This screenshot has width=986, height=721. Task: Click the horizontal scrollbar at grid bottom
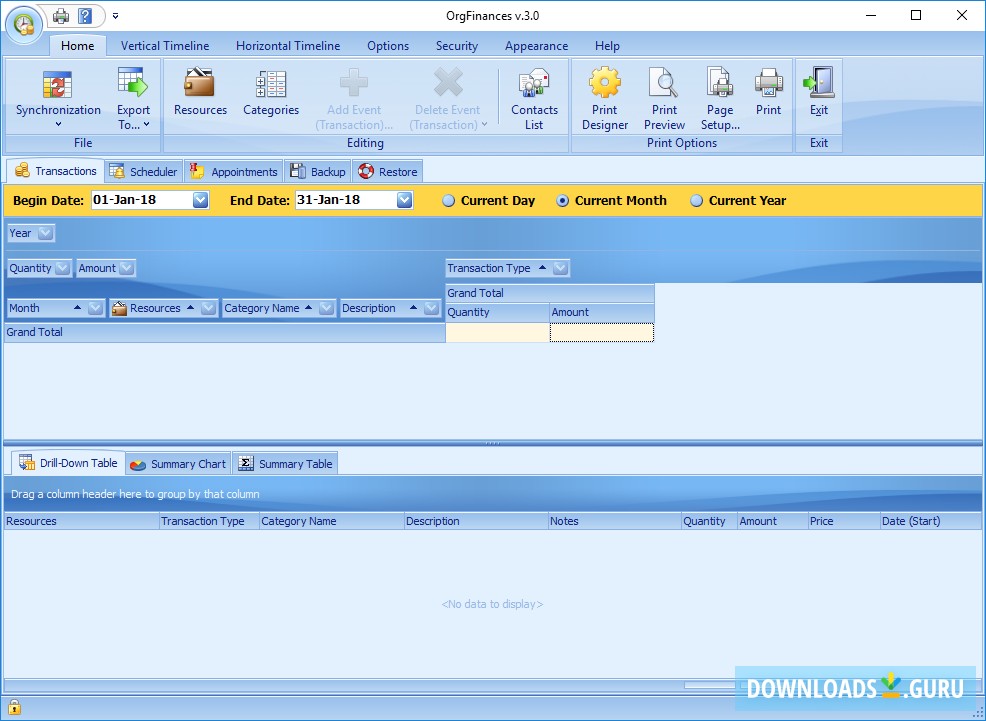tap(492, 685)
